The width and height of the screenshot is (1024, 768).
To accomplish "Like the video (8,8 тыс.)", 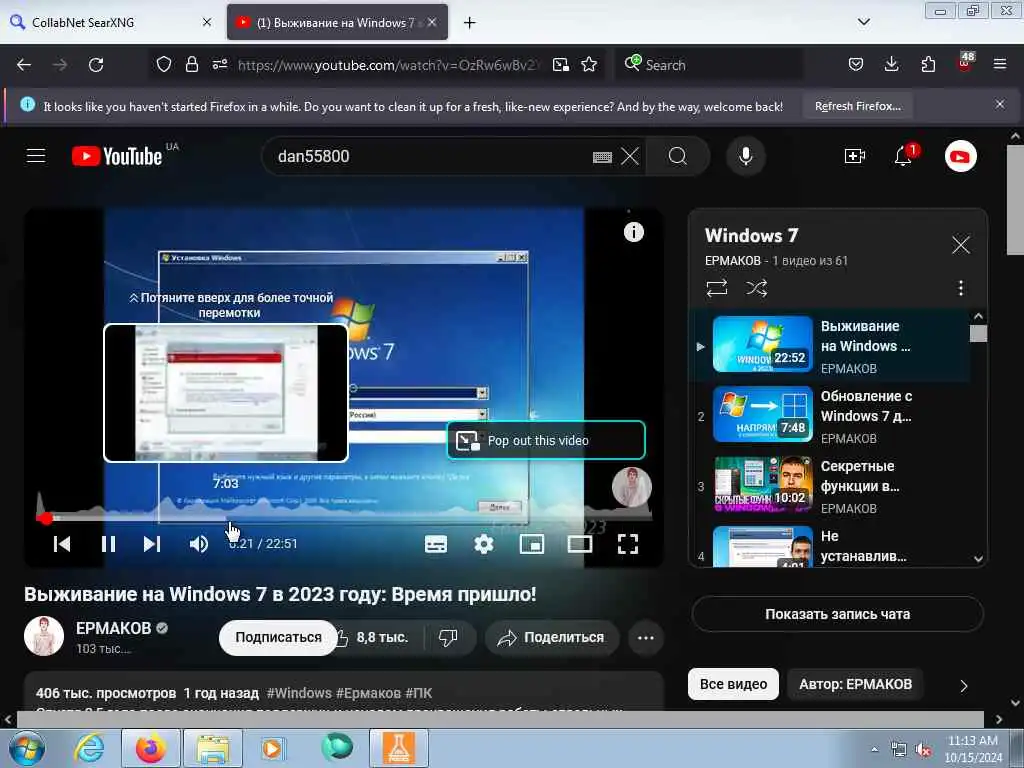I will coord(376,637).
